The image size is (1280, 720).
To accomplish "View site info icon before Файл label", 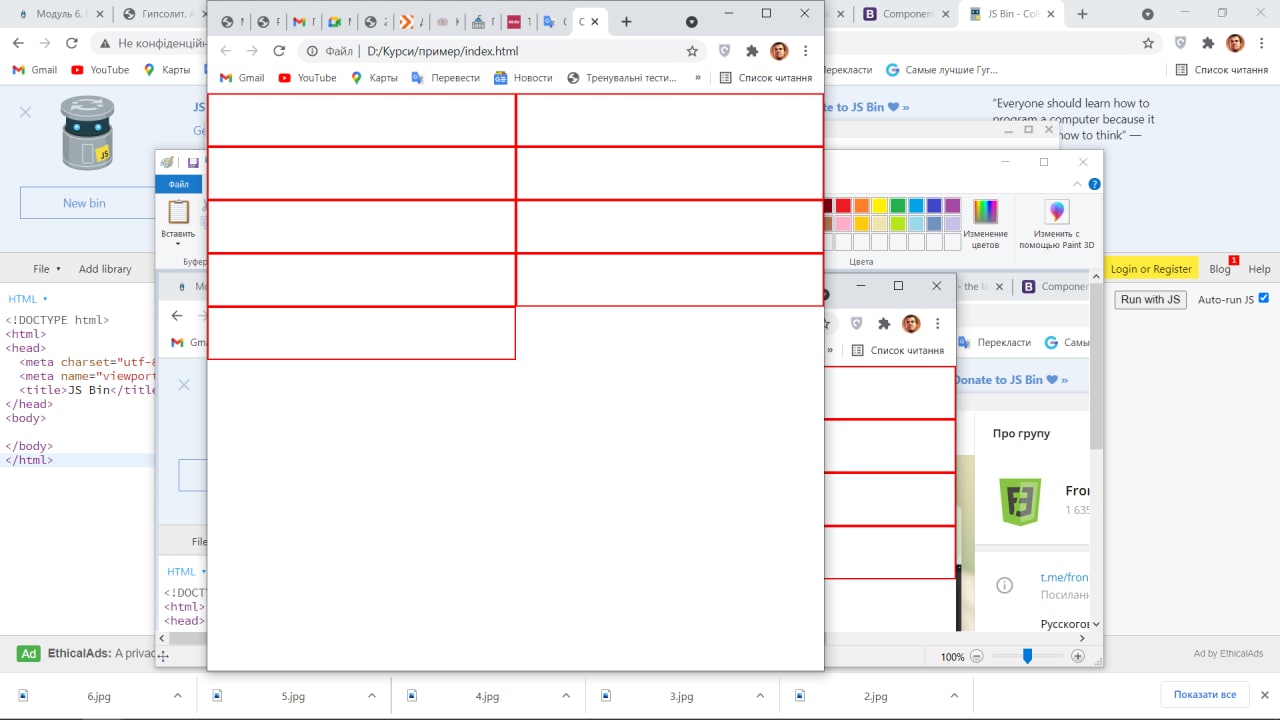I will [x=312, y=51].
